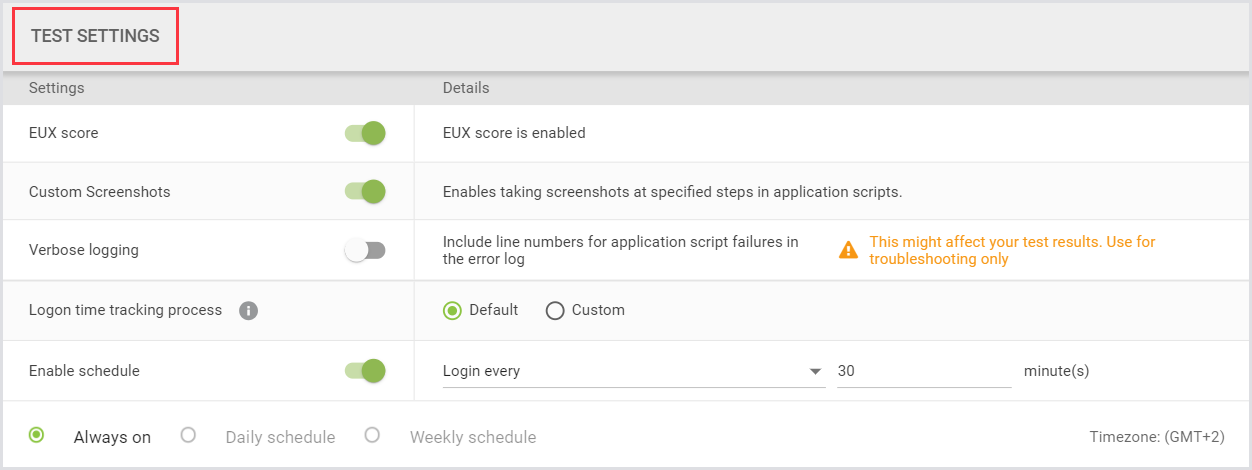Toggle the EUX score switch

click(x=365, y=133)
